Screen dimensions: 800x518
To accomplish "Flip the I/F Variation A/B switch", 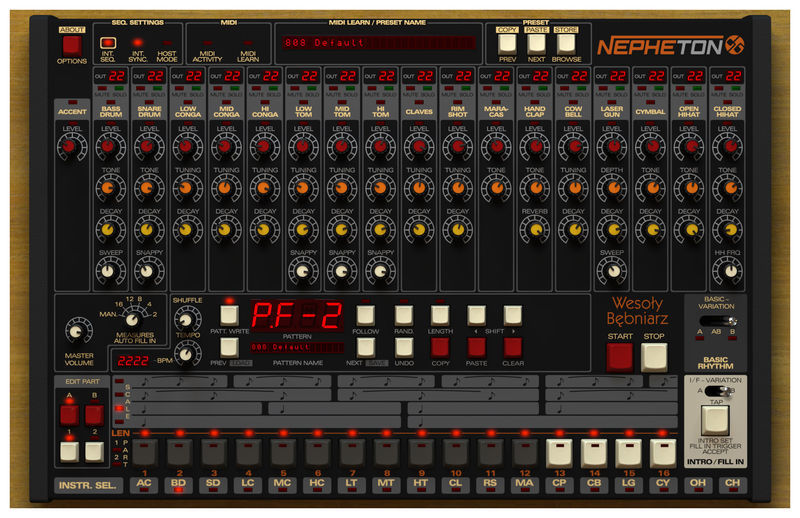I will click(x=719, y=391).
